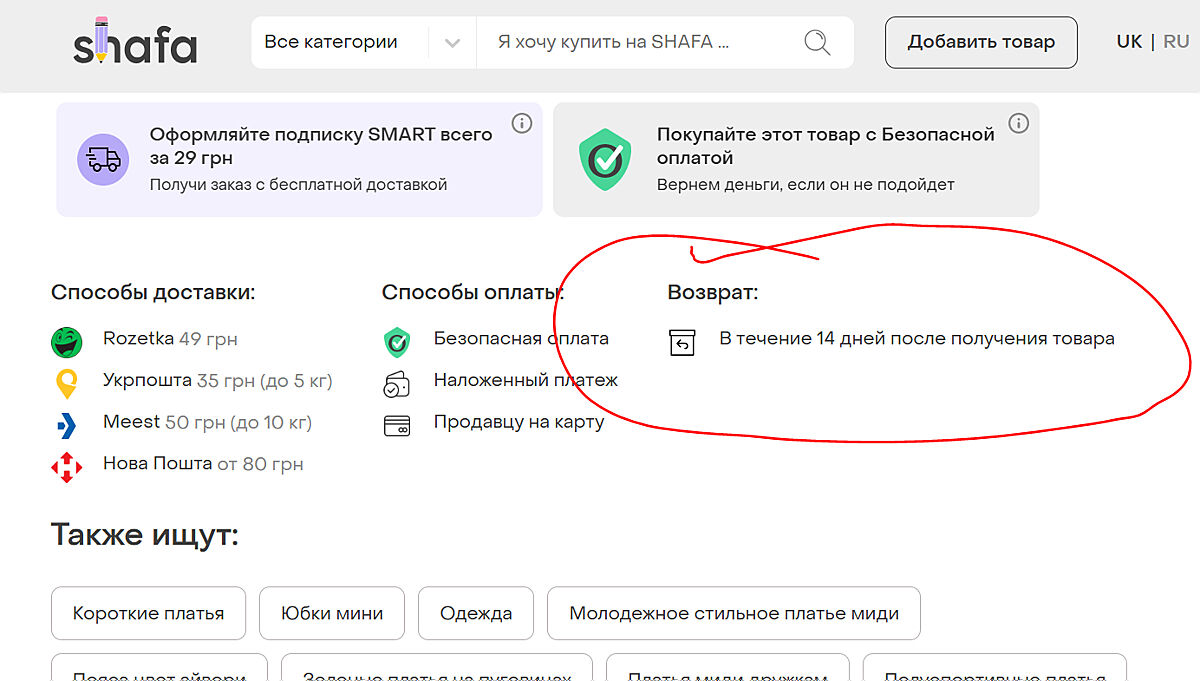Click the return box icon under Возврат

coord(682,342)
